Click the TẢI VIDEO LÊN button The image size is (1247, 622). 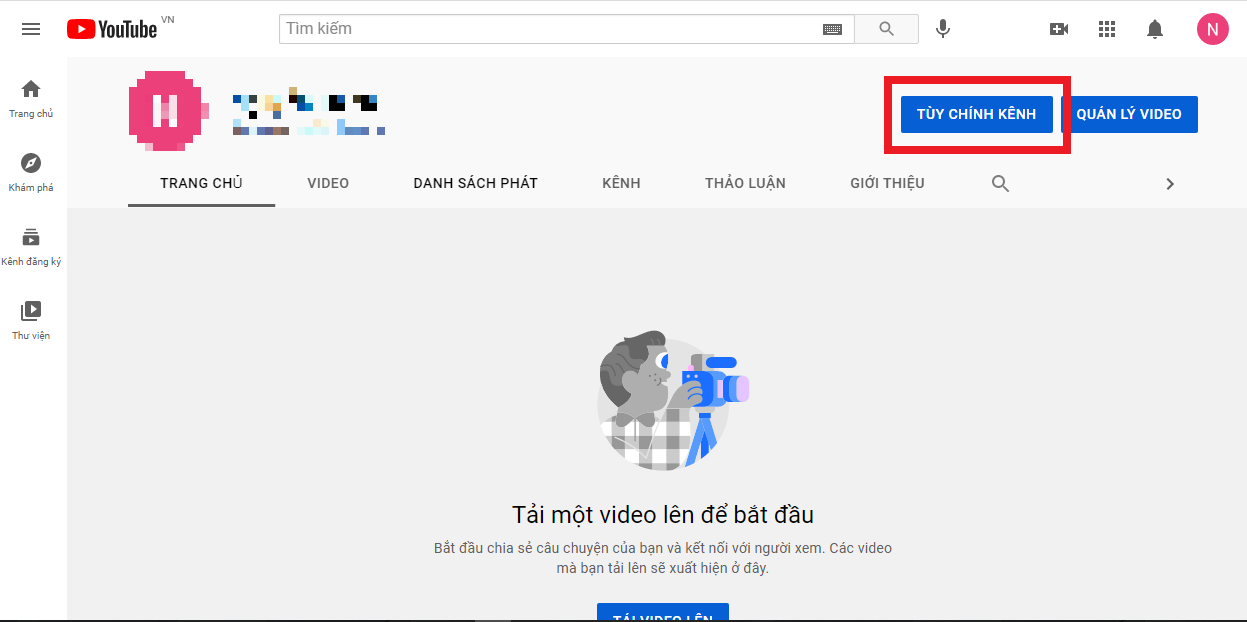click(x=663, y=615)
